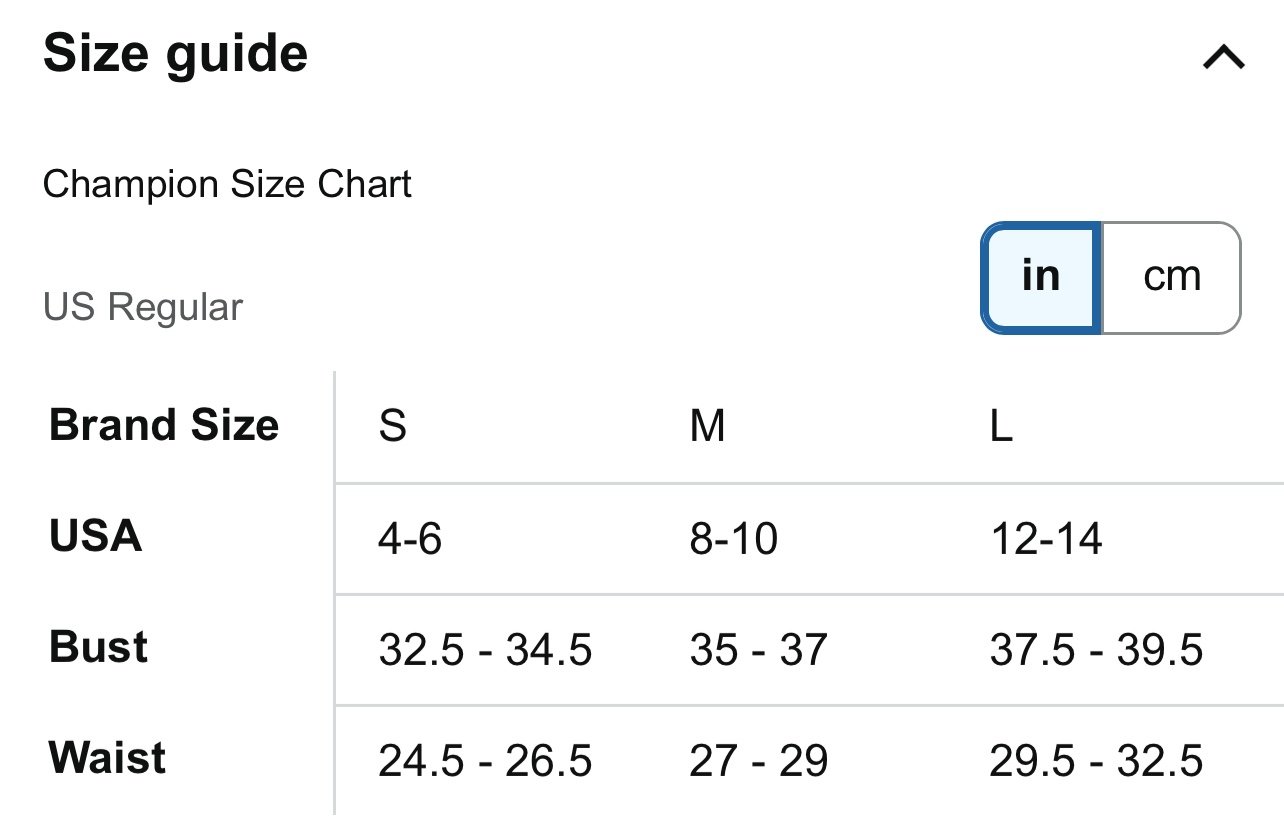The image size is (1284, 823).
Task: Click the Waist row header
Action: pos(107,758)
